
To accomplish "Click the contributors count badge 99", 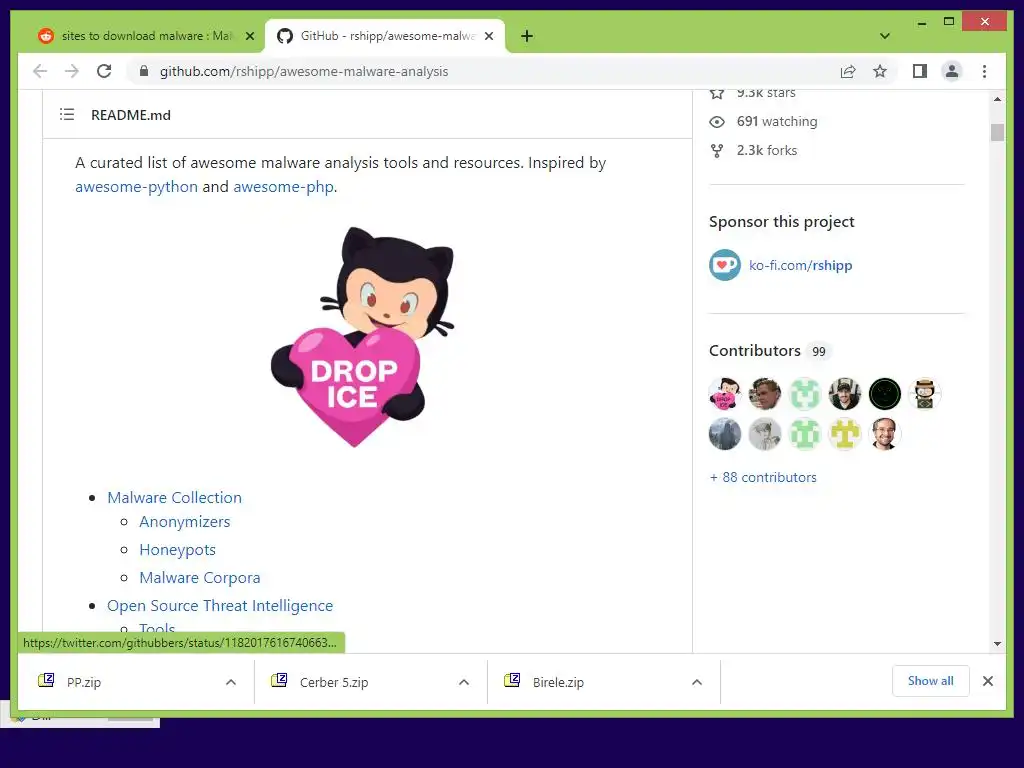I will click(x=818, y=351).
